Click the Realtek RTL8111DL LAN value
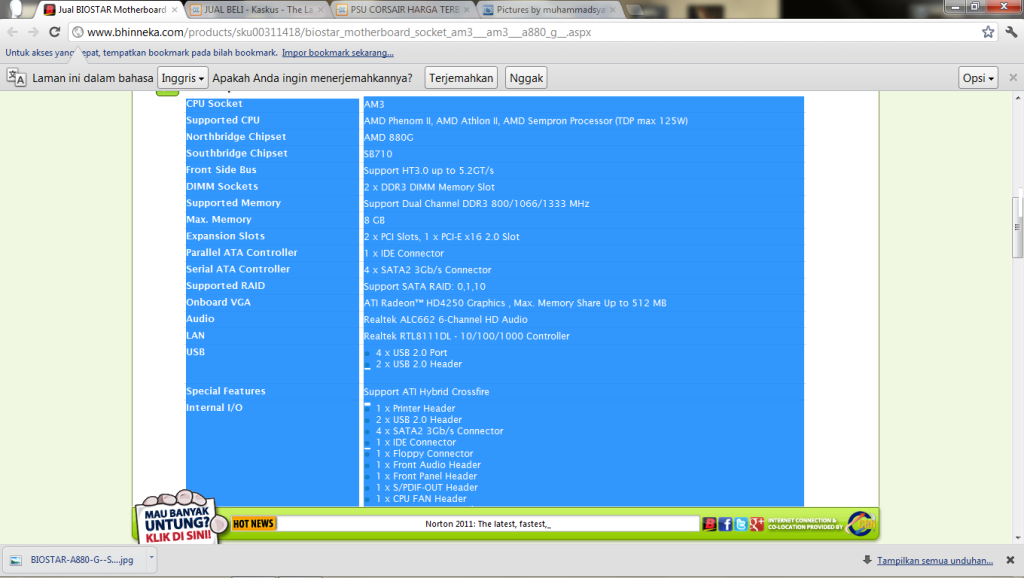1024x578 pixels. pos(466,336)
